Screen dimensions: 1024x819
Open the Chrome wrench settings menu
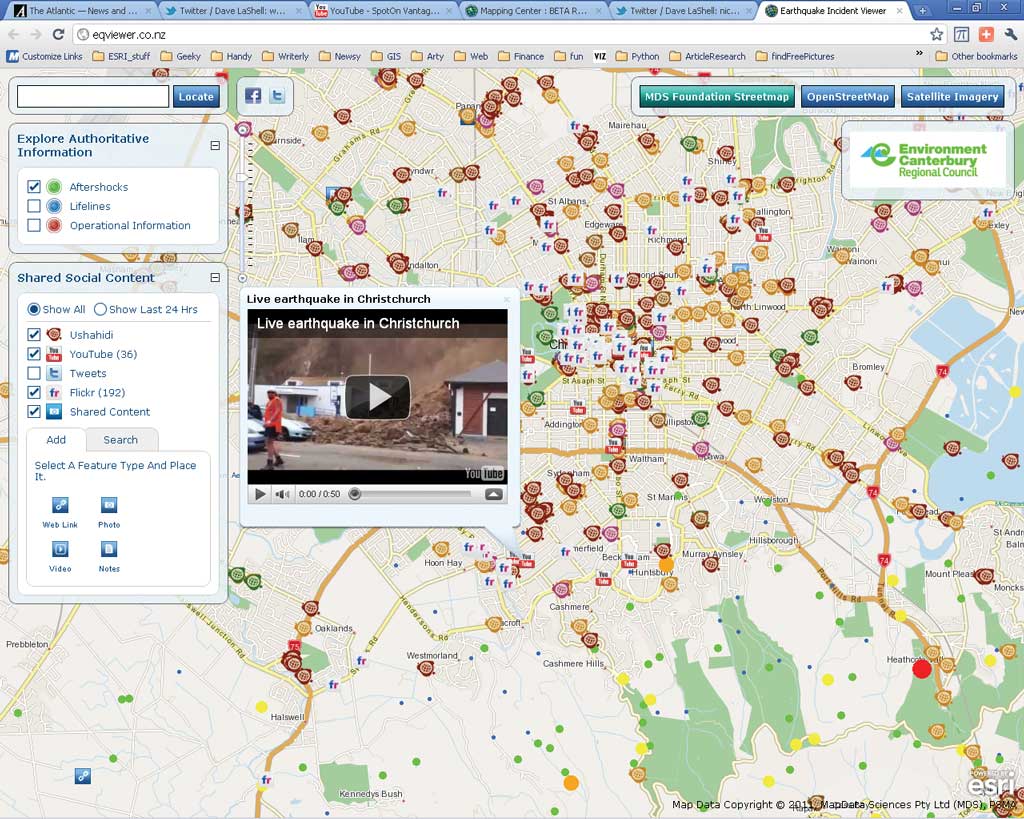pyautogui.click(x=1010, y=34)
